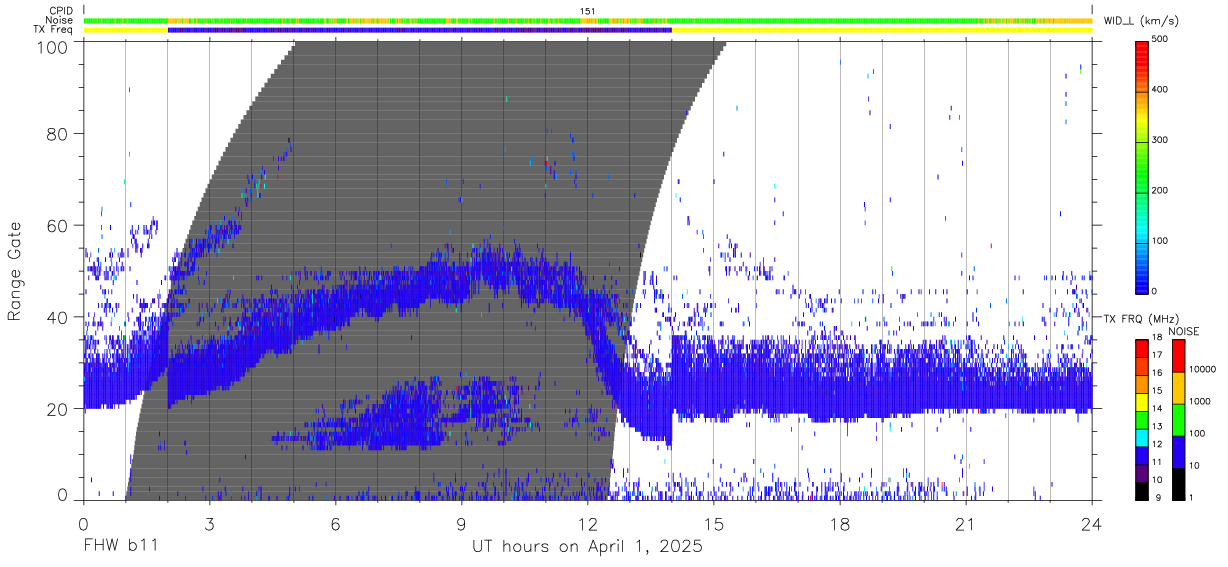
Task: Click the noise color strip above the plot
Action: [x=588, y=20]
